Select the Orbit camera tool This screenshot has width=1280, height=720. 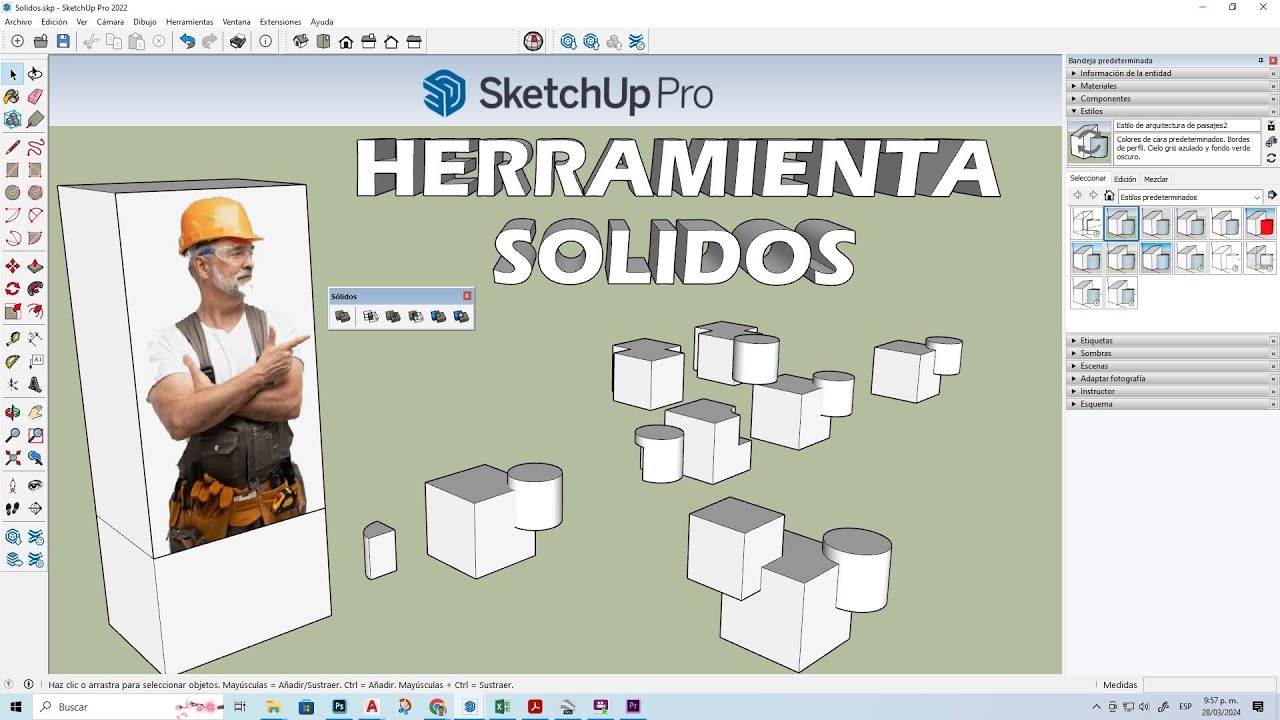(x=13, y=412)
